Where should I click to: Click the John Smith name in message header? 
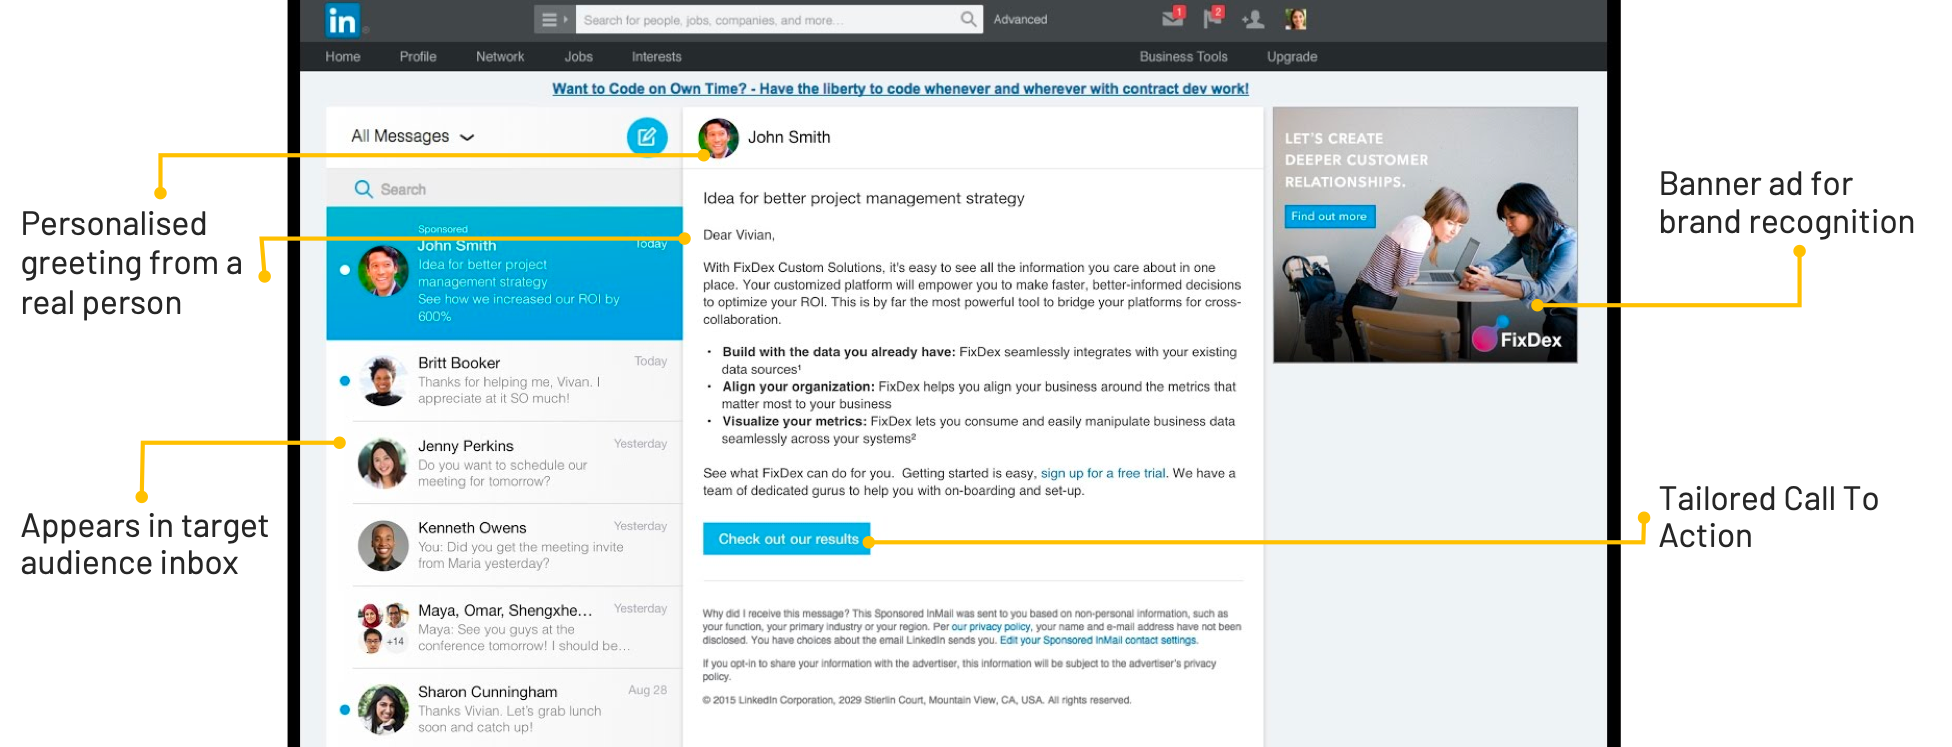789,137
